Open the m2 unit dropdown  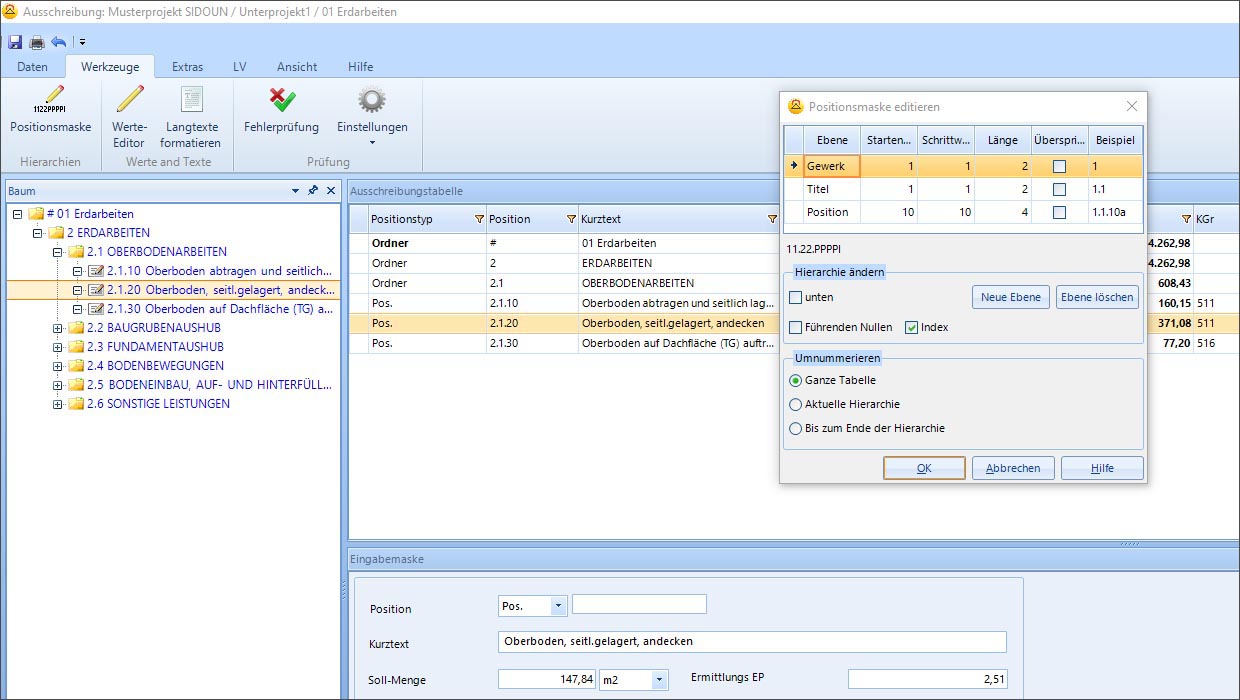(658, 680)
